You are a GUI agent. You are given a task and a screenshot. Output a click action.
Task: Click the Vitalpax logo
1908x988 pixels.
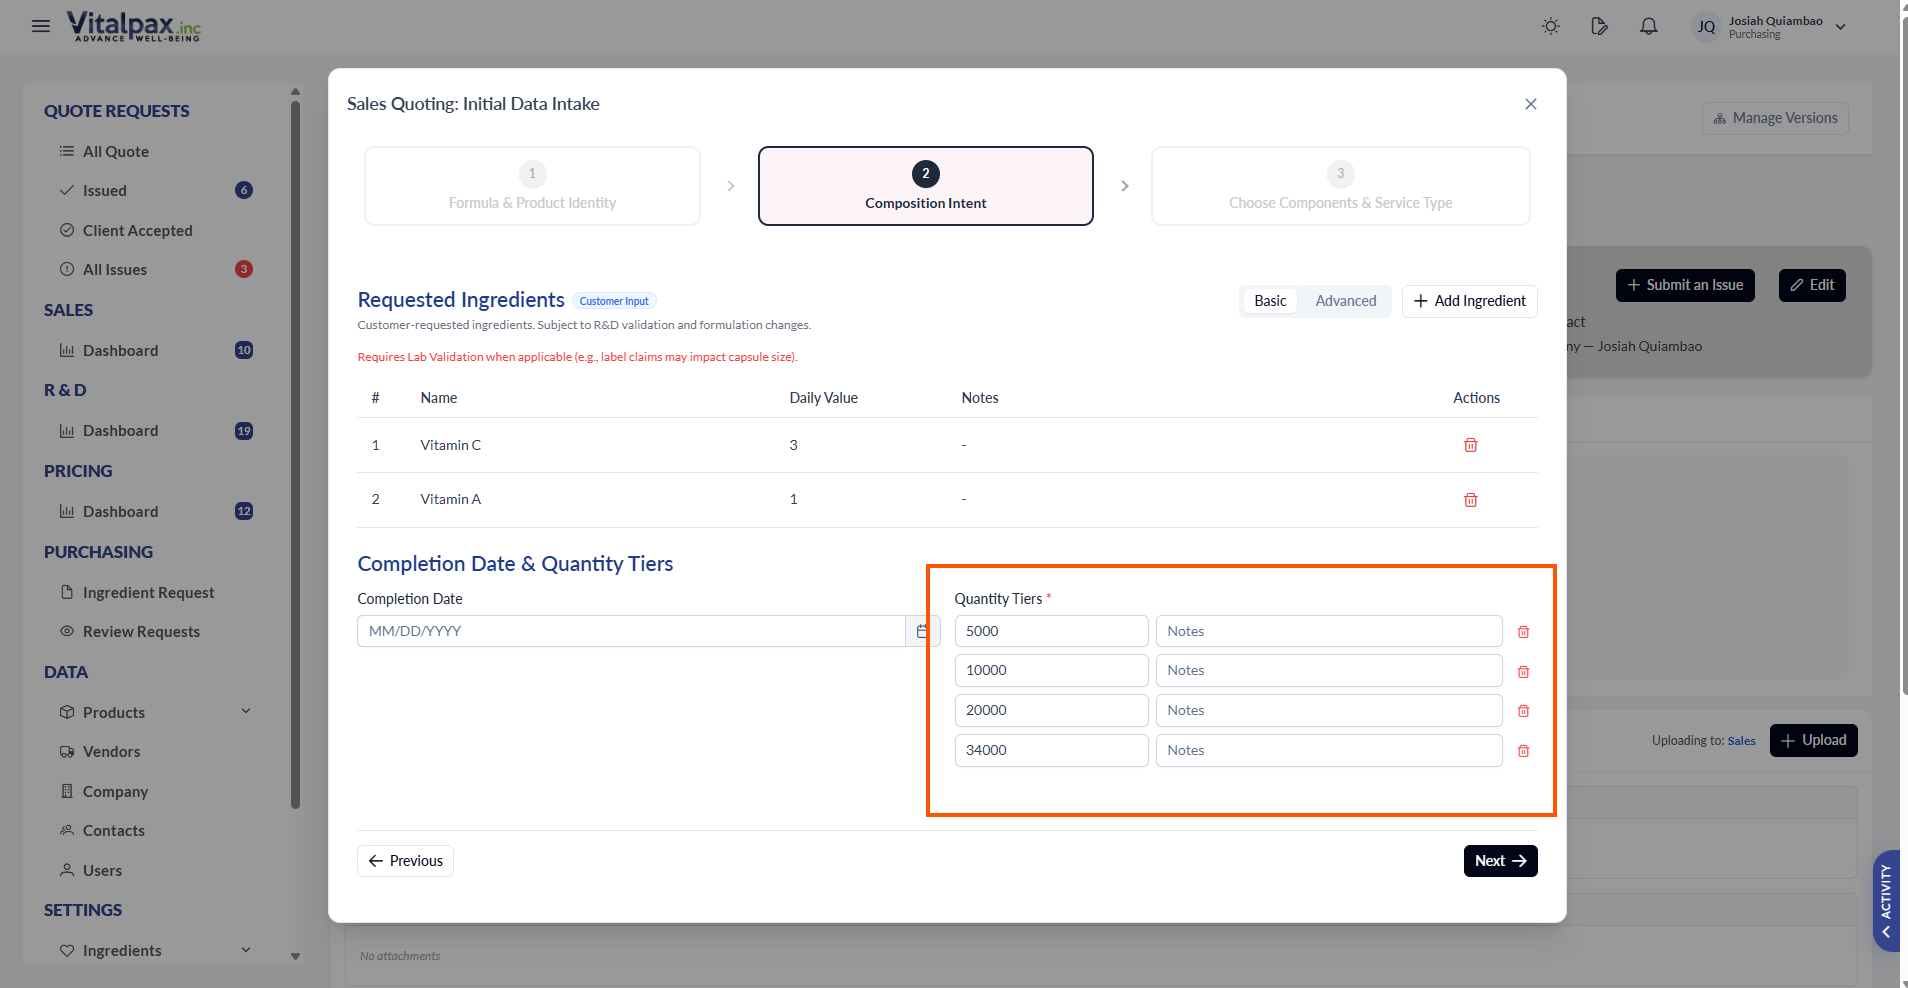pos(133,26)
